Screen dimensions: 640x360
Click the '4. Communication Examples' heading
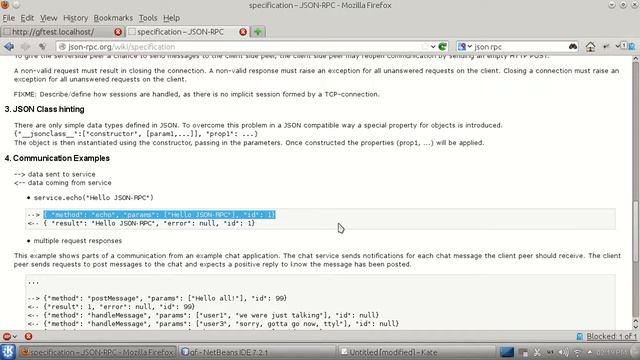[57, 158]
